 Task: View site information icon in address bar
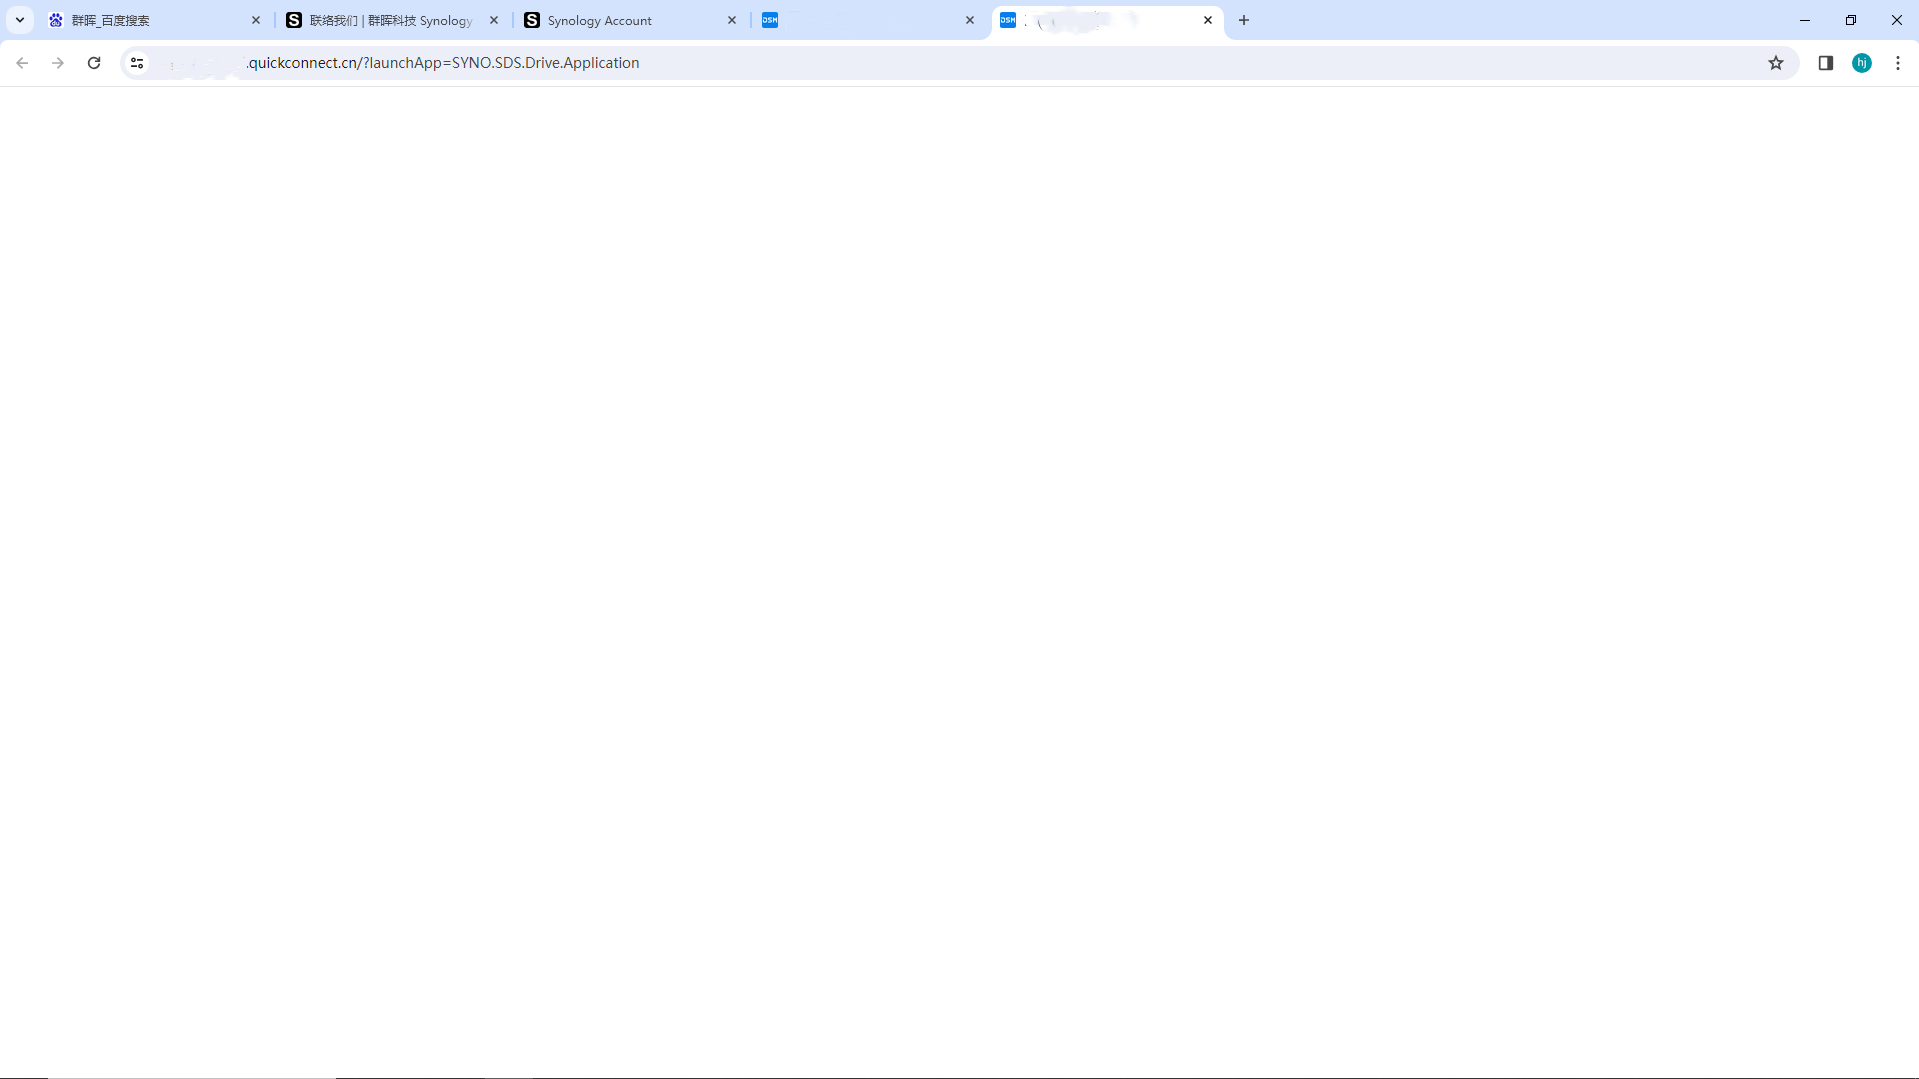tap(137, 63)
